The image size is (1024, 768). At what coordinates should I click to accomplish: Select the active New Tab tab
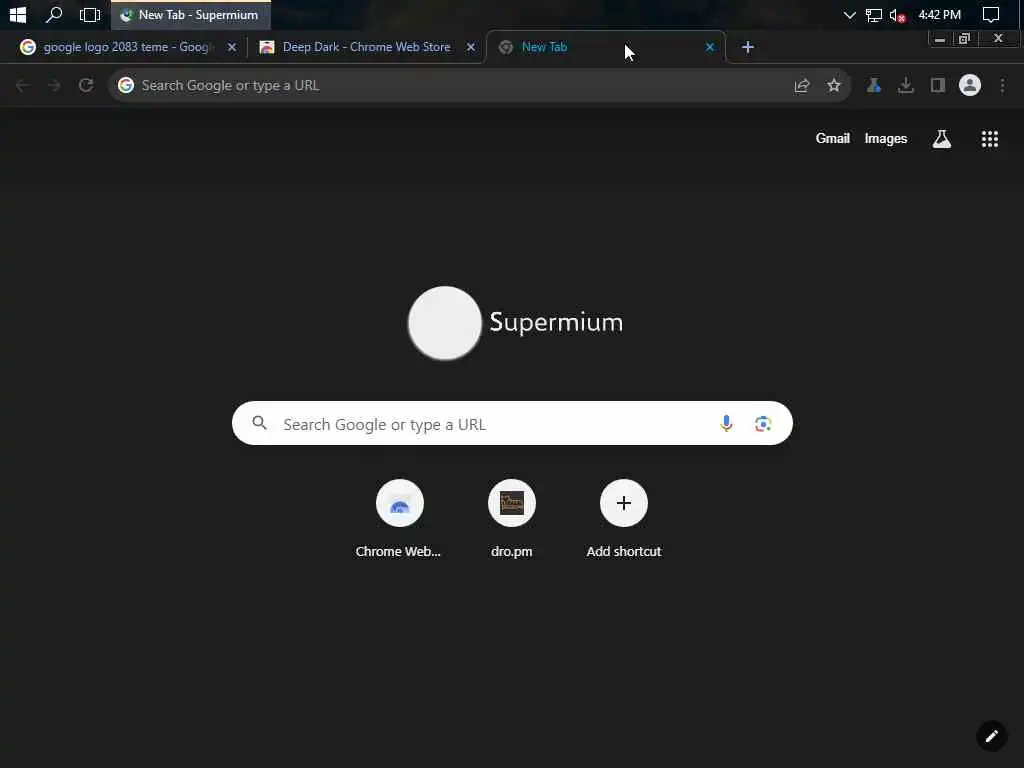click(x=605, y=47)
